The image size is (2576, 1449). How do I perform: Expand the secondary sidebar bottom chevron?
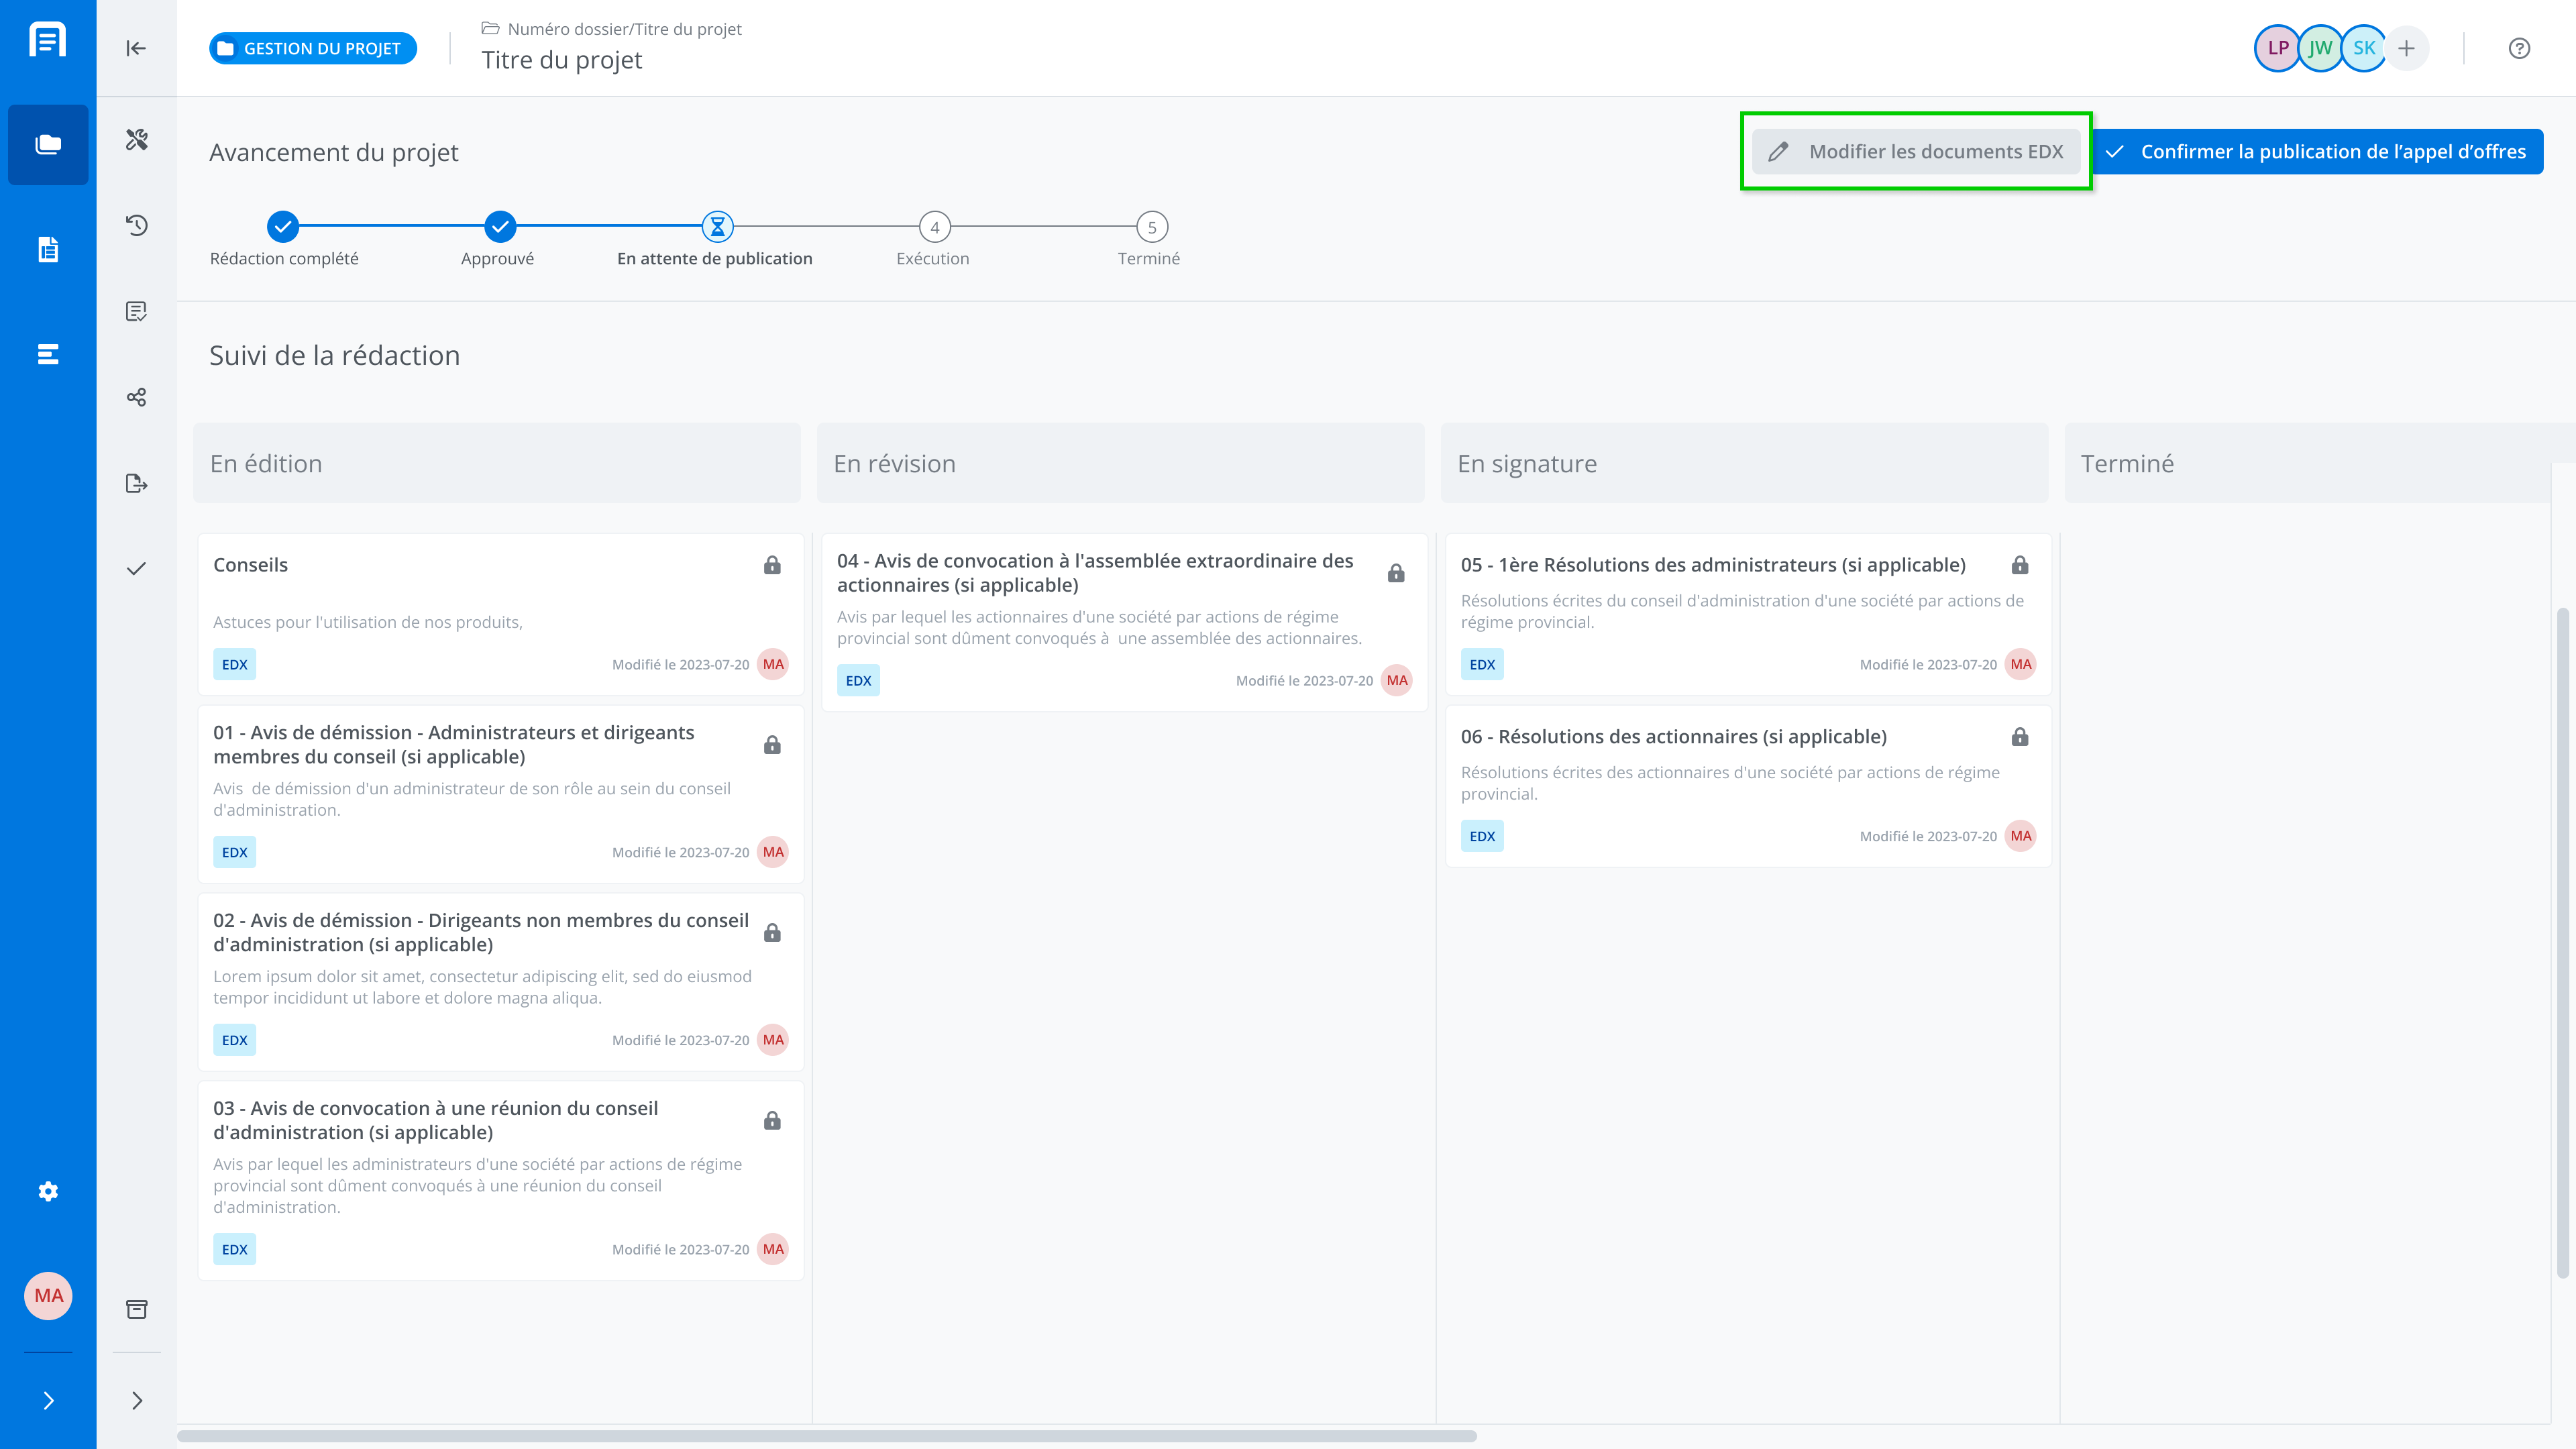(137, 1400)
